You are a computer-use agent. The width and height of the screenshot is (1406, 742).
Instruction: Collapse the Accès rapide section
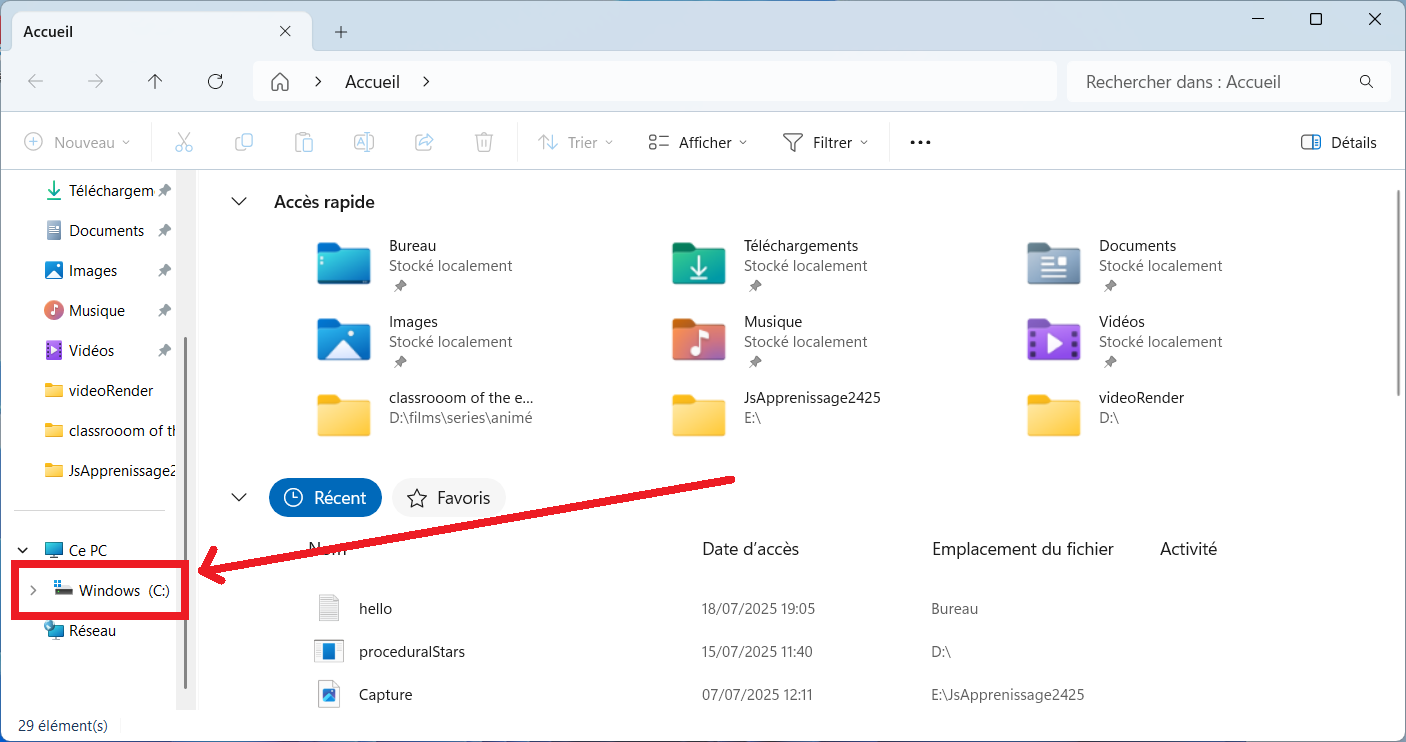coord(239,202)
